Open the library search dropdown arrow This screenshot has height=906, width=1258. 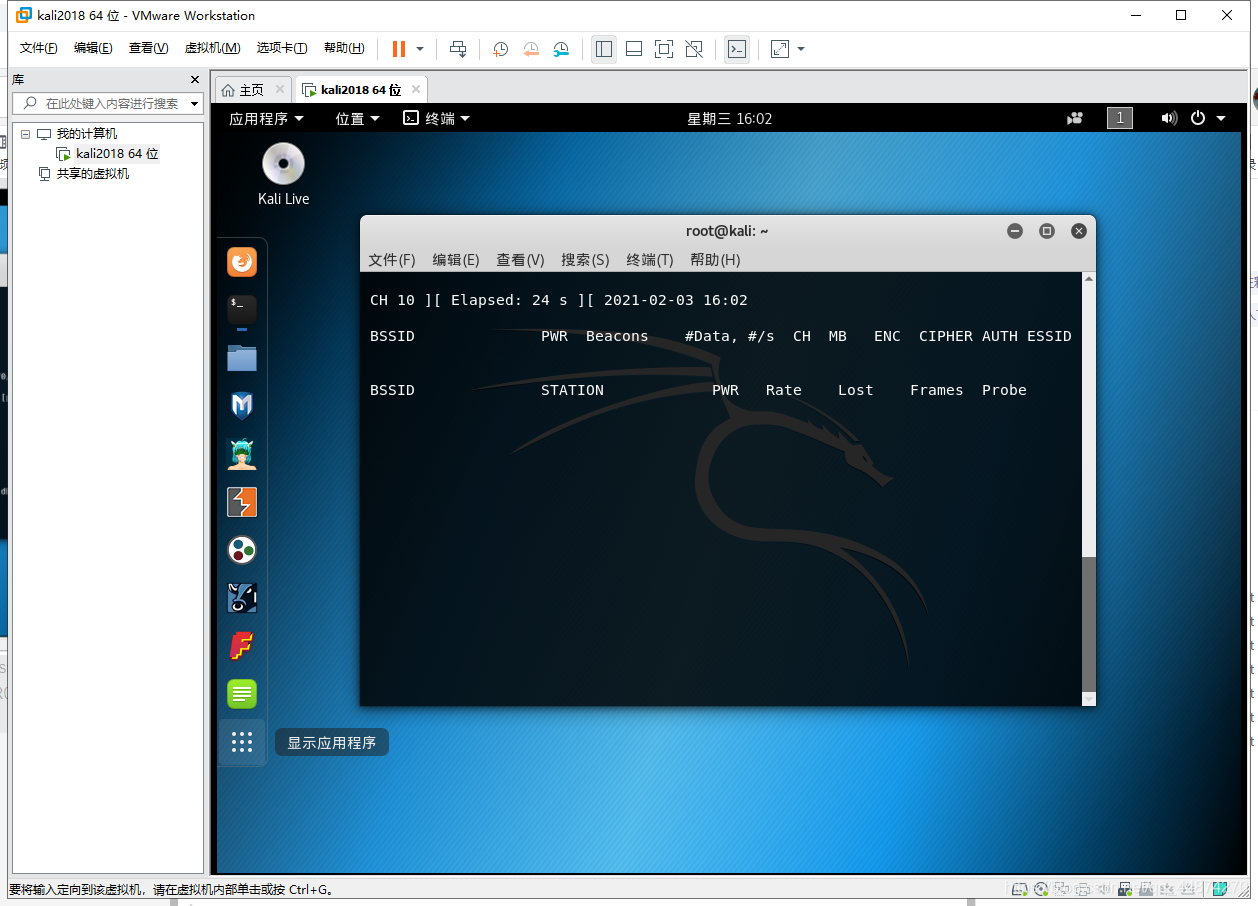195,103
